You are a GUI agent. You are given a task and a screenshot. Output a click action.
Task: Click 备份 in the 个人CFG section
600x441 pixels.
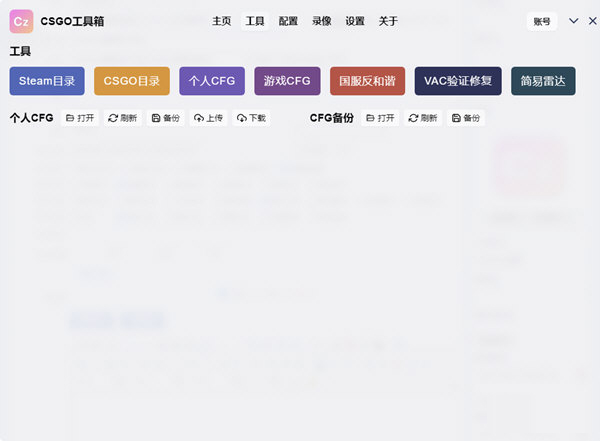(166, 118)
